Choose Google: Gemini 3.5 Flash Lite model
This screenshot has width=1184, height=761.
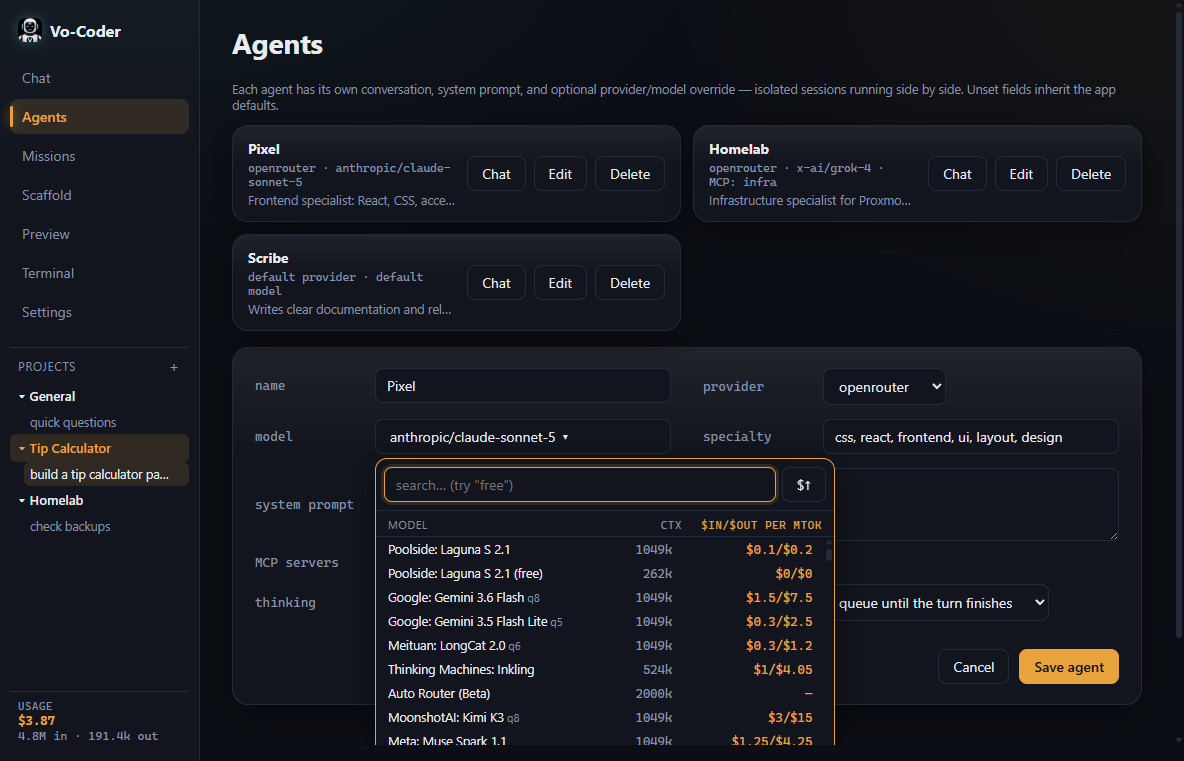point(600,621)
